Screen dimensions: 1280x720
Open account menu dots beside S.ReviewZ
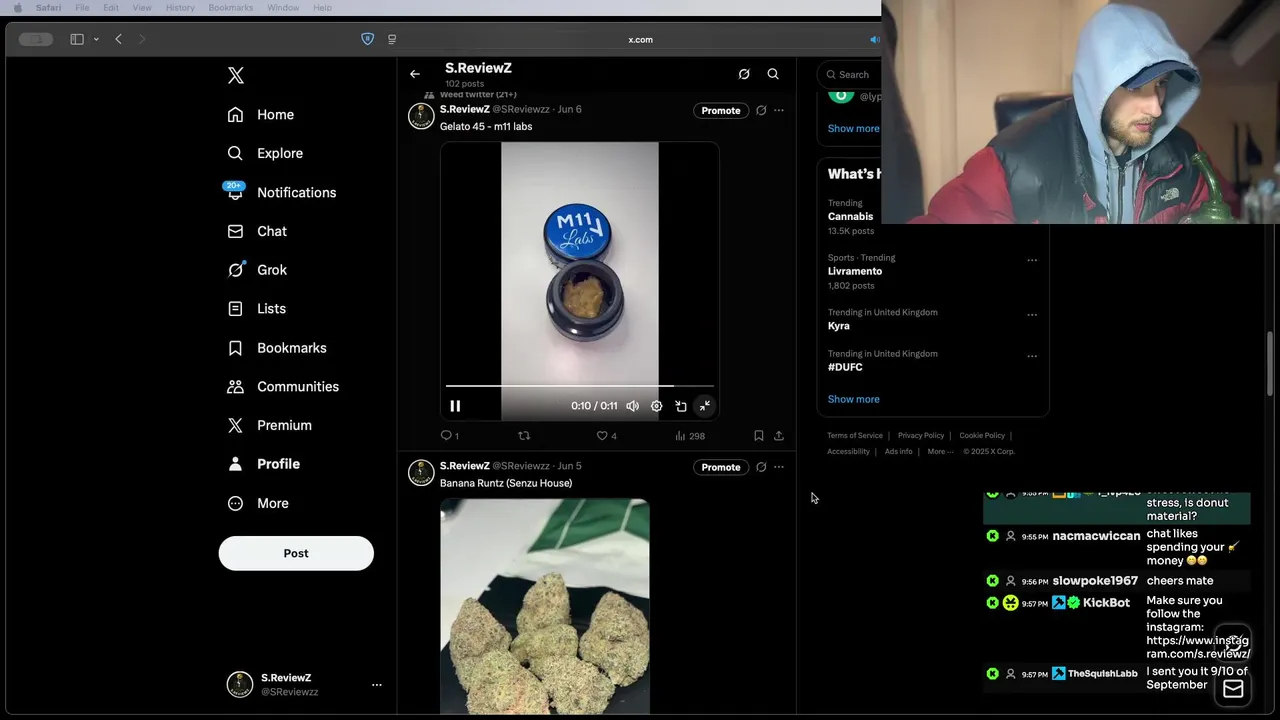tap(377, 685)
